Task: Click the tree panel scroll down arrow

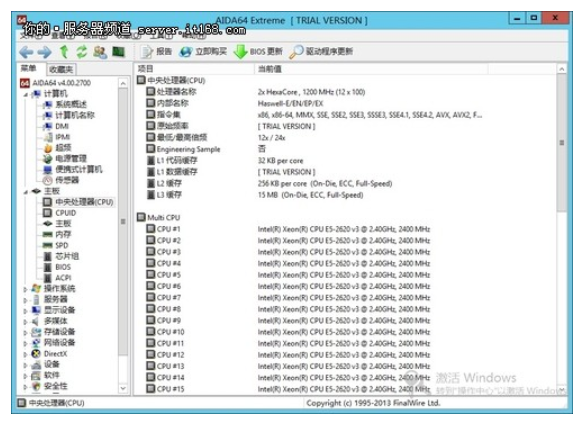Action: tap(123, 389)
